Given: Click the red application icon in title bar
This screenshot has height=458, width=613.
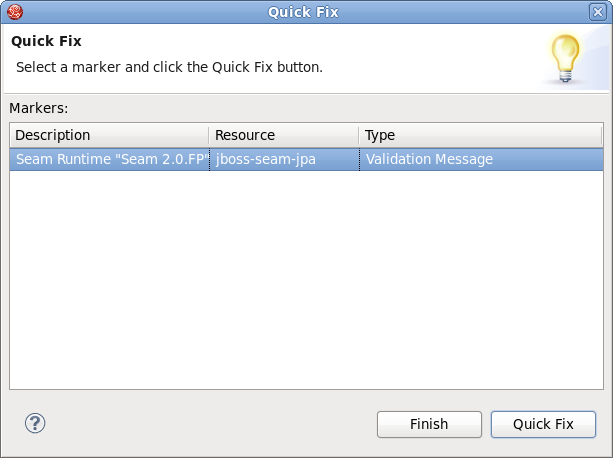Looking at the screenshot, I should click(x=14, y=12).
